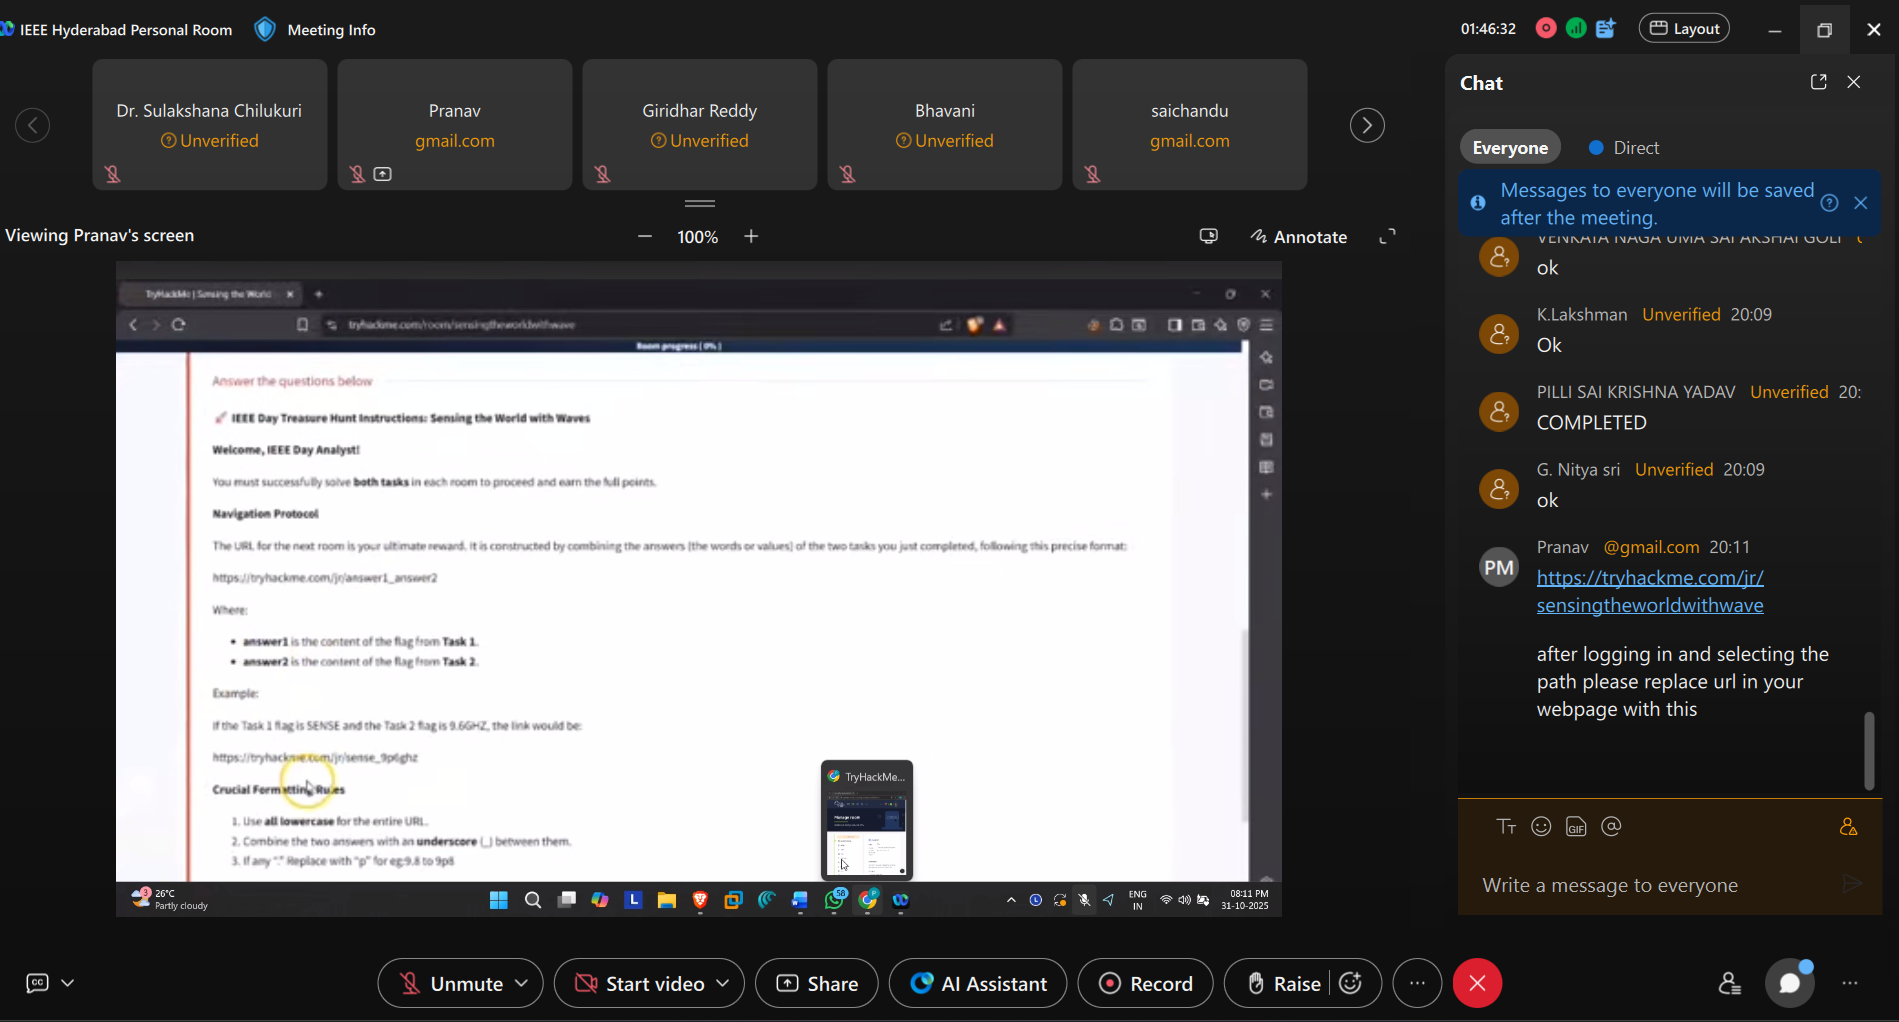Open the text formatting icon in chat
Image resolution: width=1899 pixels, height=1022 pixels.
(x=1506, y=826)
